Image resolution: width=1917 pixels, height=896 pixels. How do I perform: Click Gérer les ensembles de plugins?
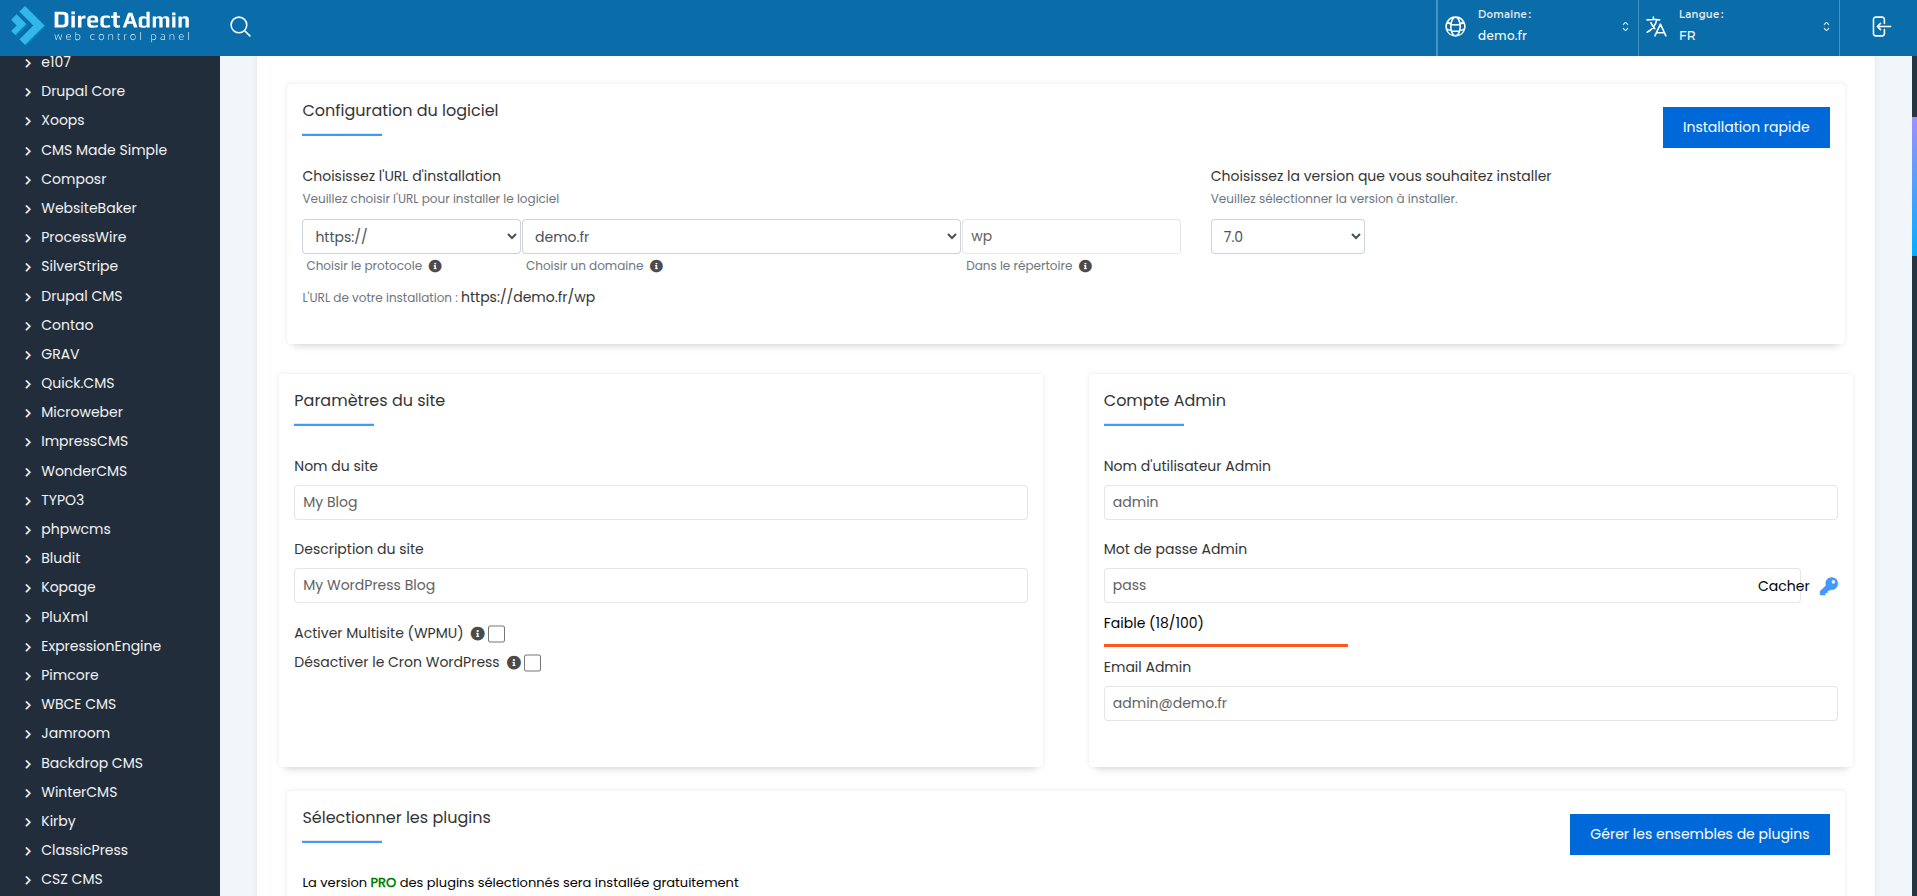pos(1700,834)
